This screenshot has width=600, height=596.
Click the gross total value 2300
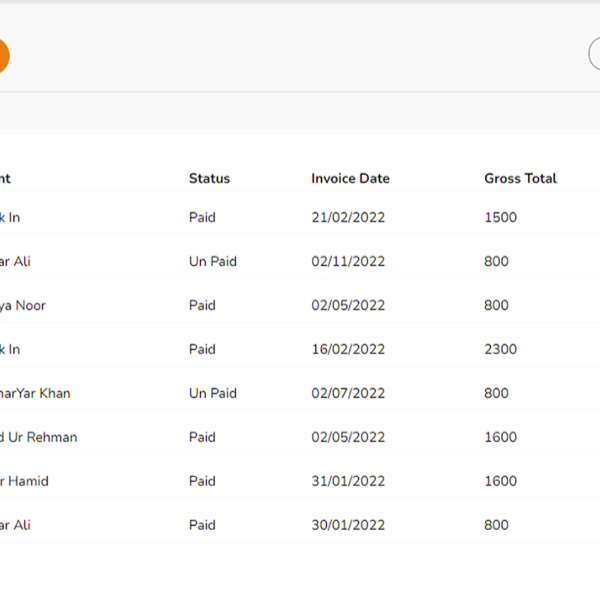pyautogui.click(x=500, y=349)
